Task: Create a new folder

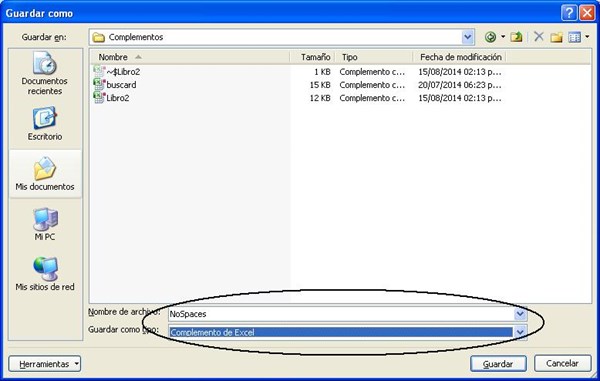Action: [x=556, y=37]
